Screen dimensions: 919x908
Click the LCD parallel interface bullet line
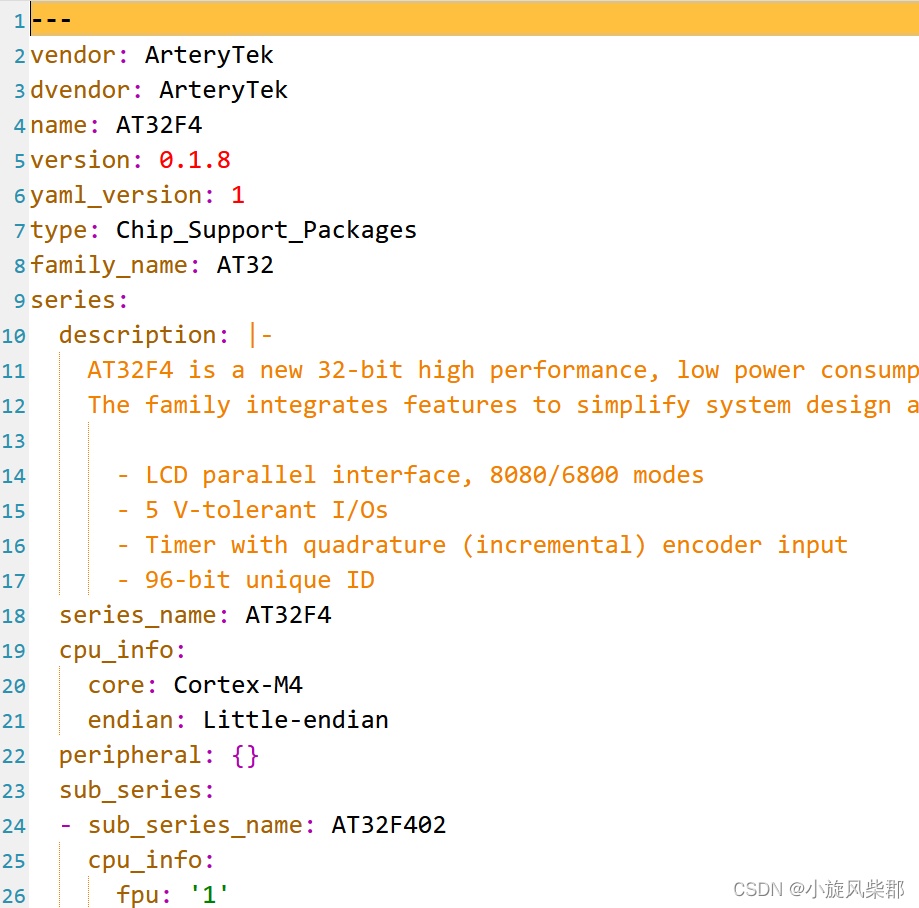(x=410, y=475)
